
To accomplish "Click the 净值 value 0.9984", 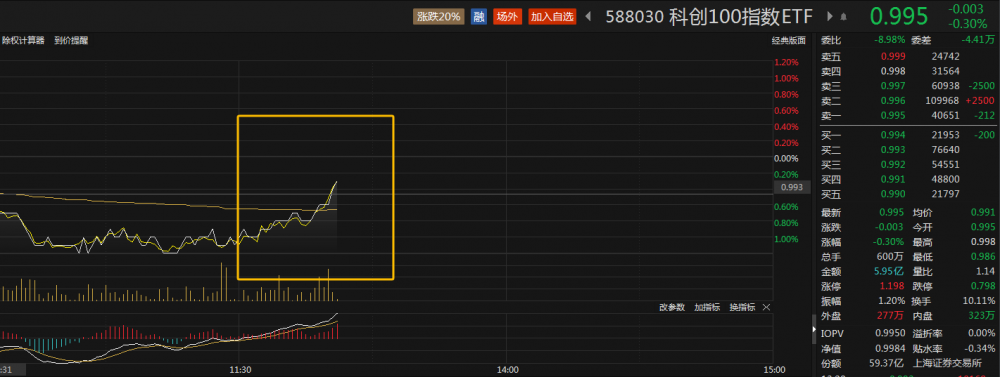I will pos(891,348).
